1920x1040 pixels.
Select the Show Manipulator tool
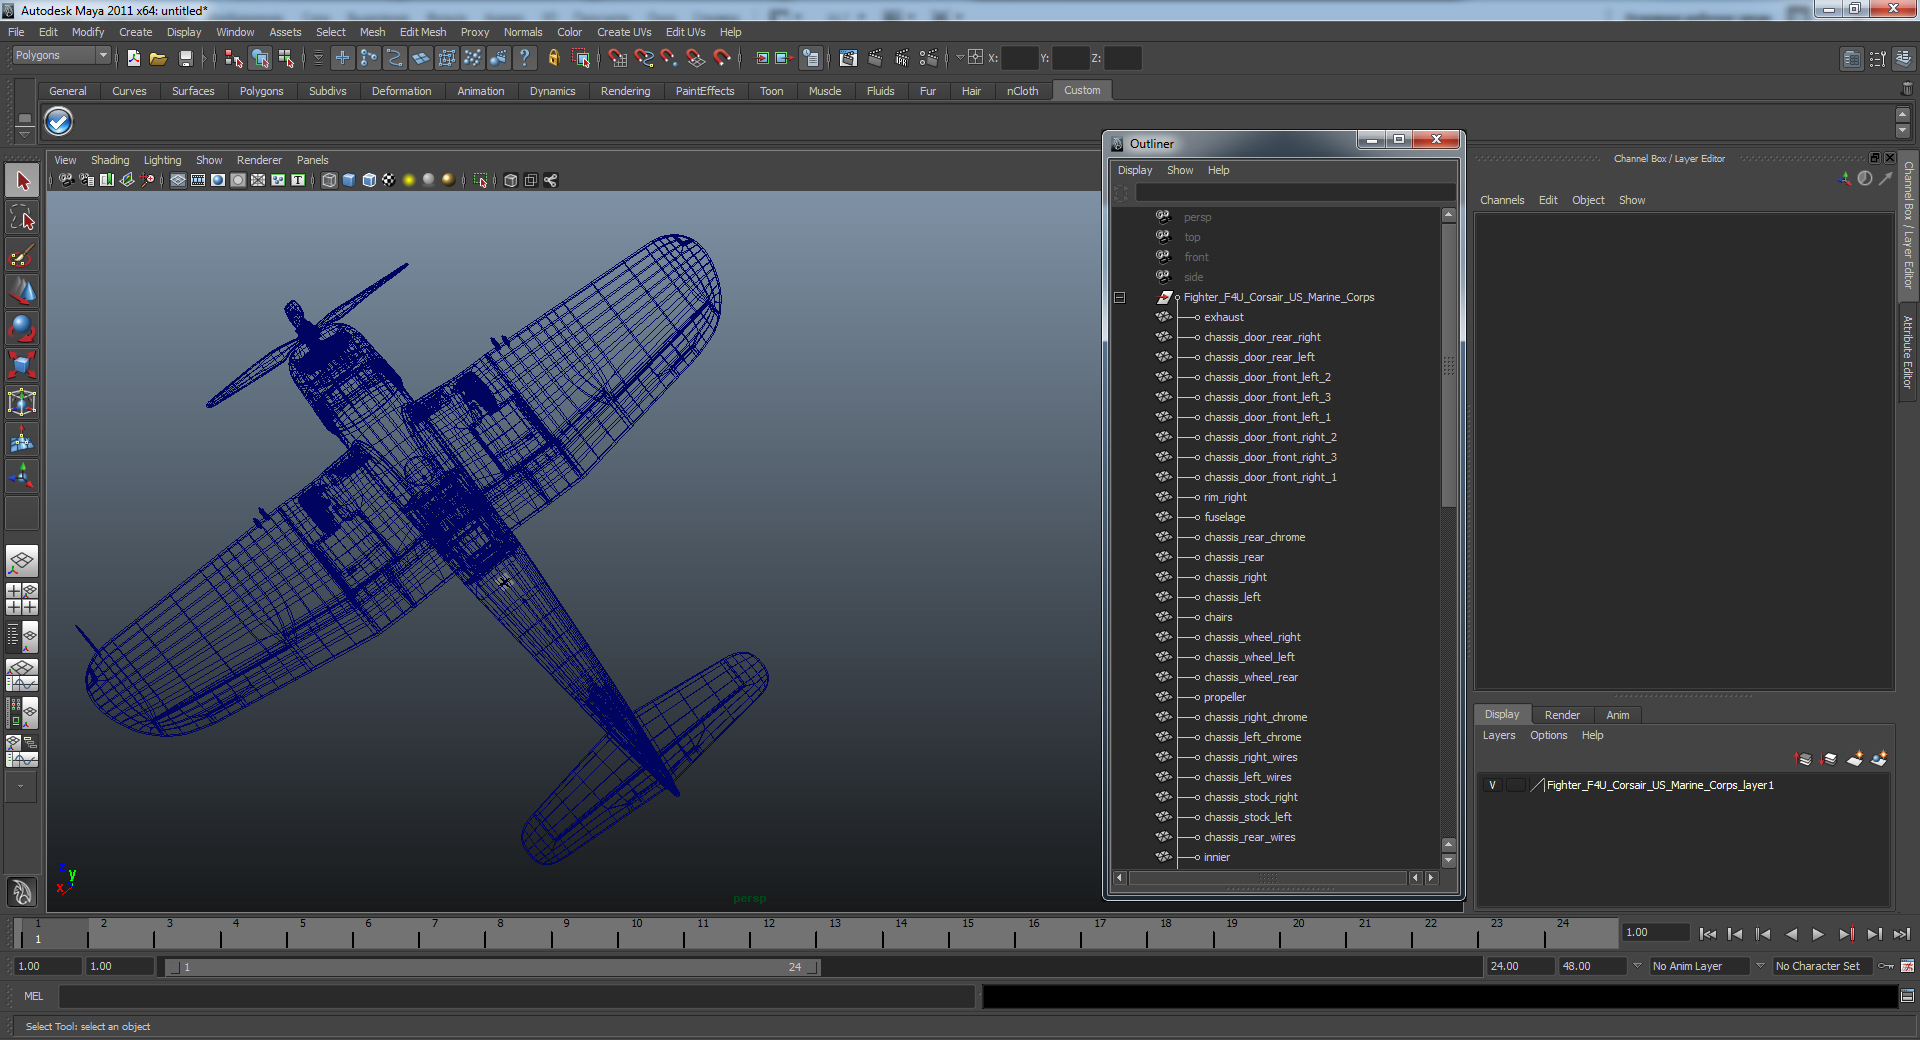22,477
